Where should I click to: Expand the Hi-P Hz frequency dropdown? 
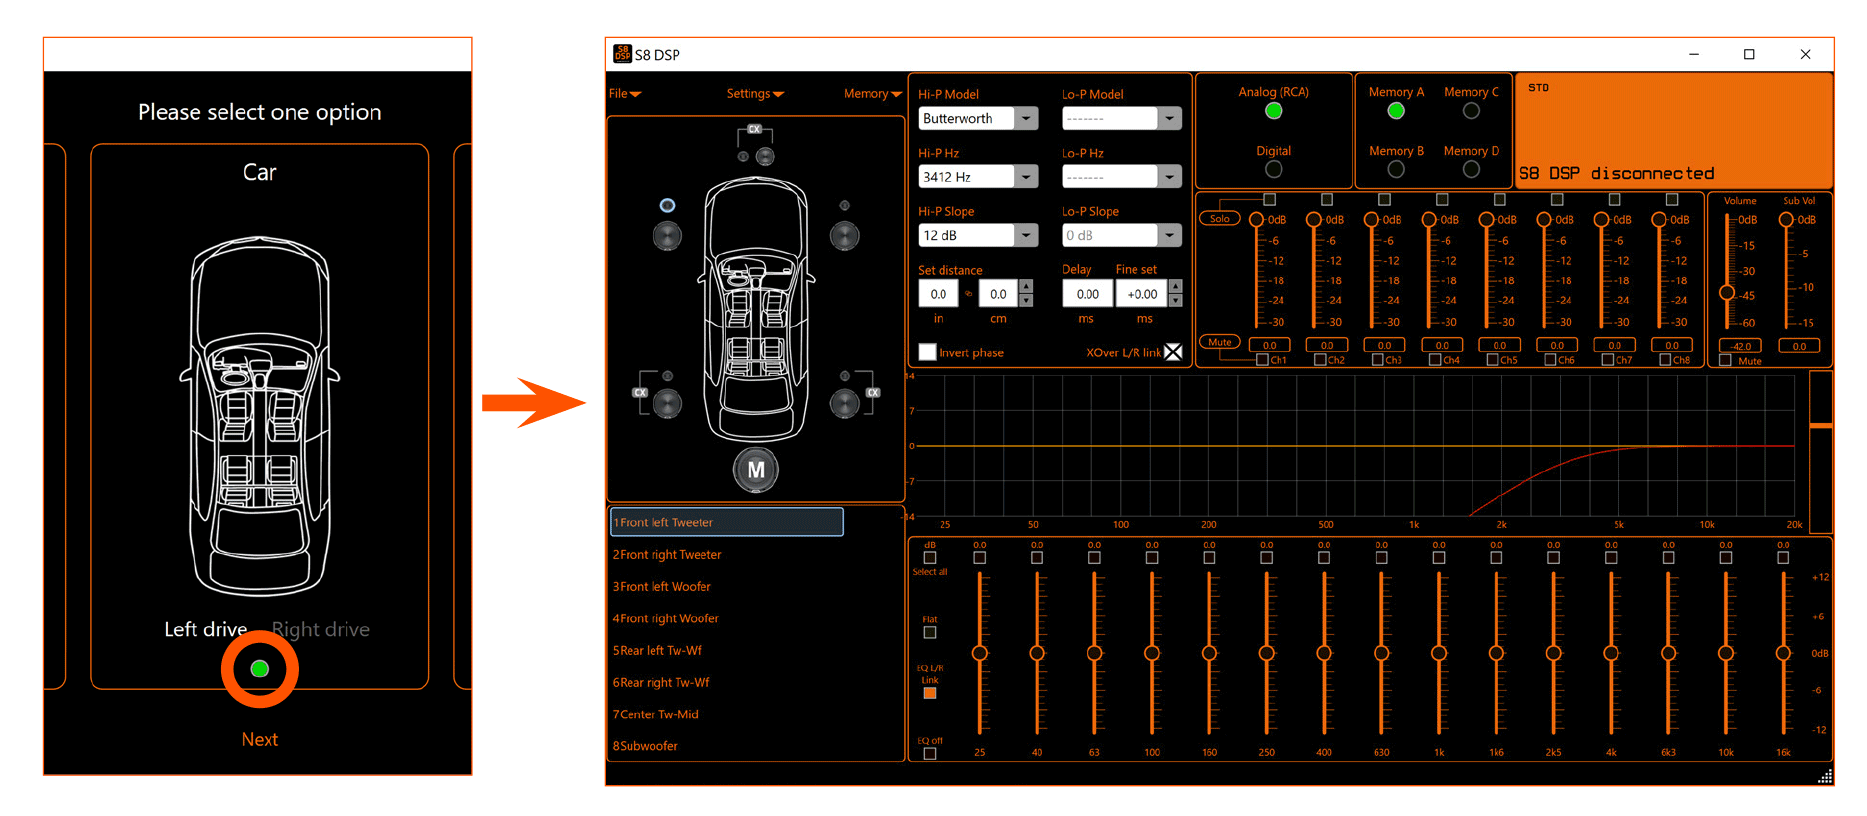[1026, 177]
